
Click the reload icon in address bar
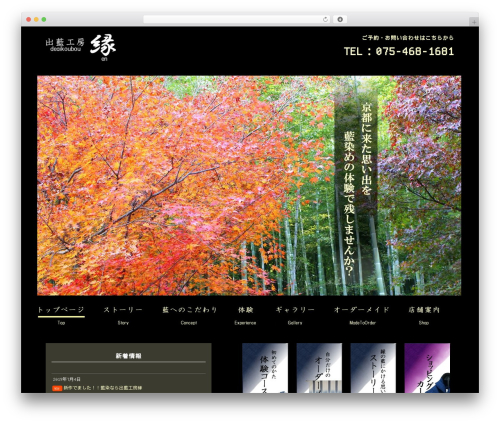coord(325,19)
